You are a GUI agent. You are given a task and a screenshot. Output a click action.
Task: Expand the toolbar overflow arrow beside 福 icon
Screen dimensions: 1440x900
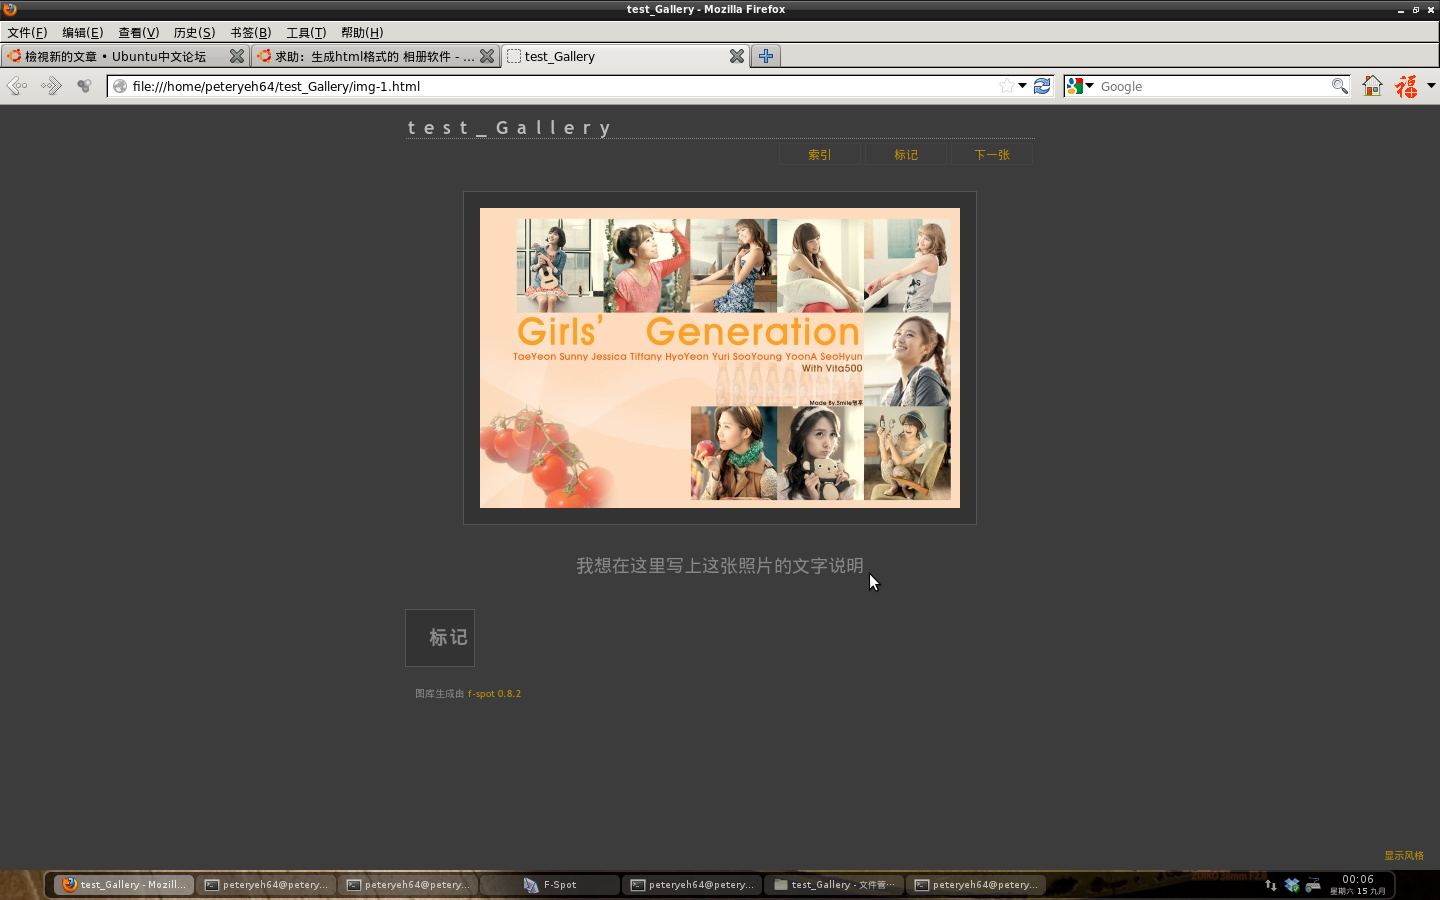(1431, 86)
